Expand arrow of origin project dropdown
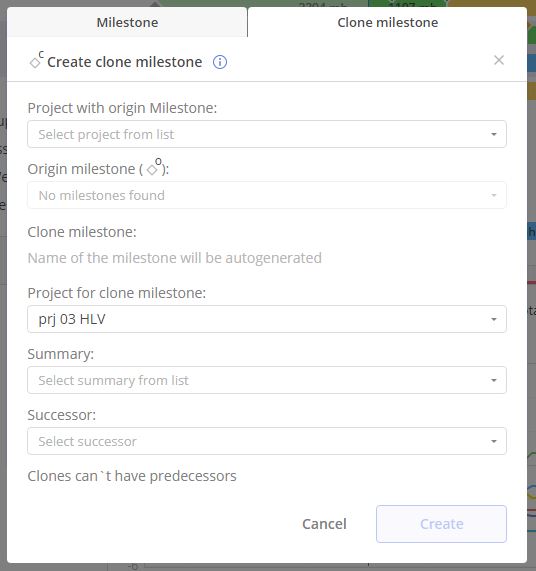 [x=494, y=134]
